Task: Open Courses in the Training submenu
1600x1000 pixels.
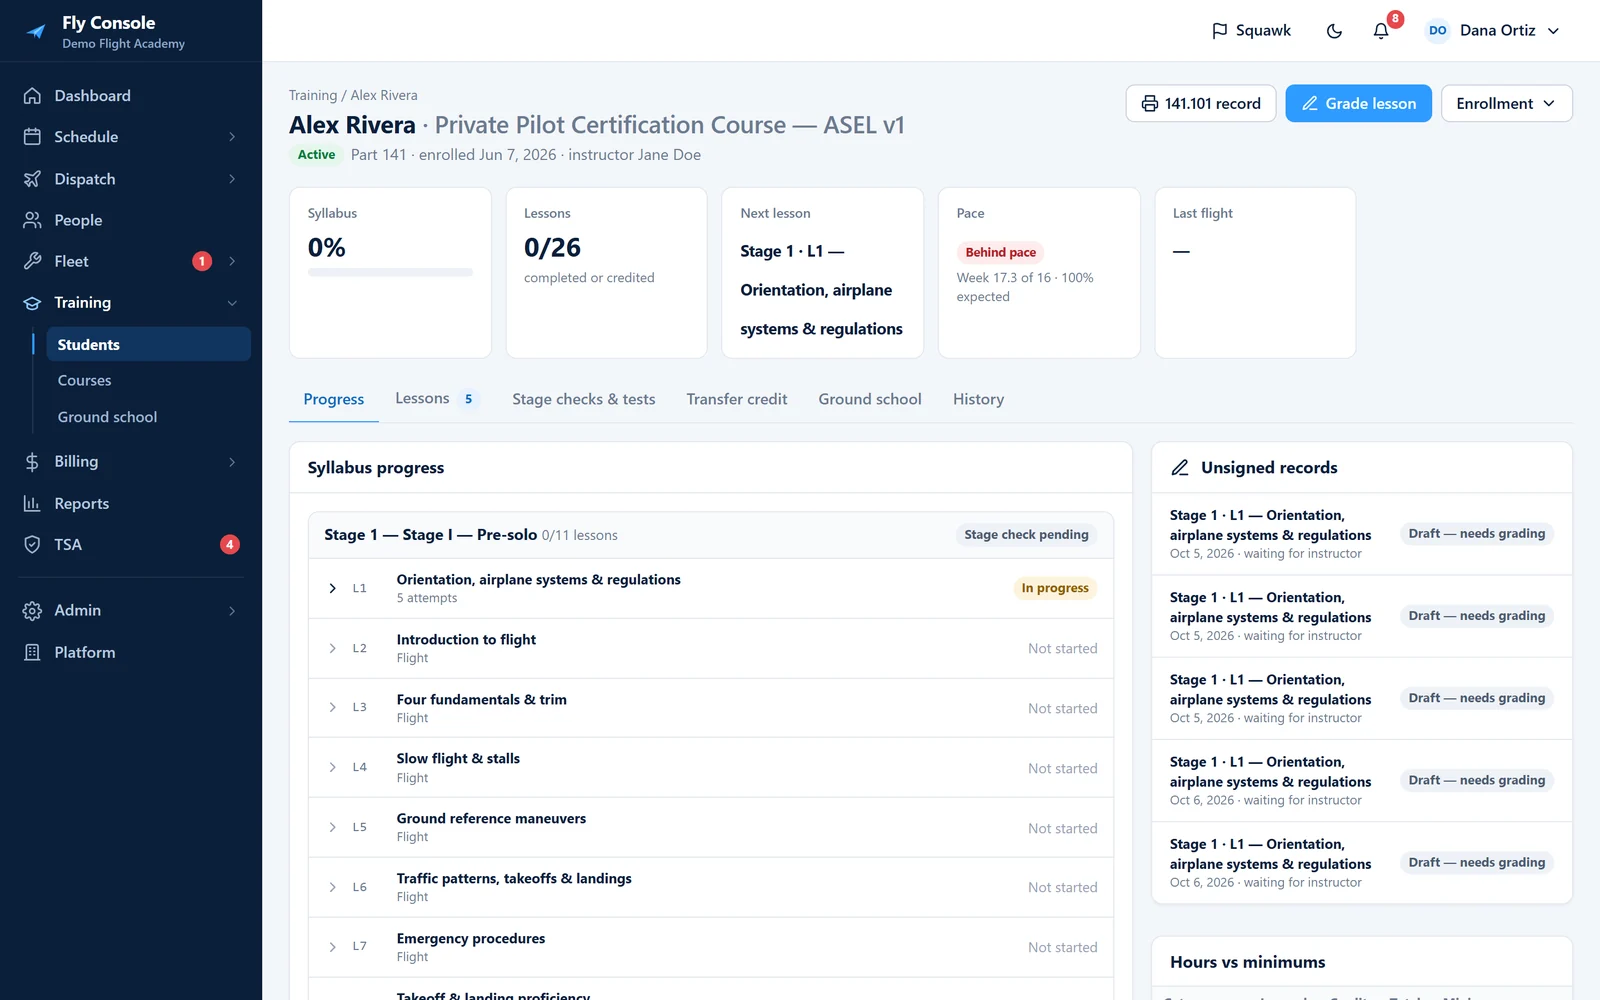Action: (x=84, y=381)
